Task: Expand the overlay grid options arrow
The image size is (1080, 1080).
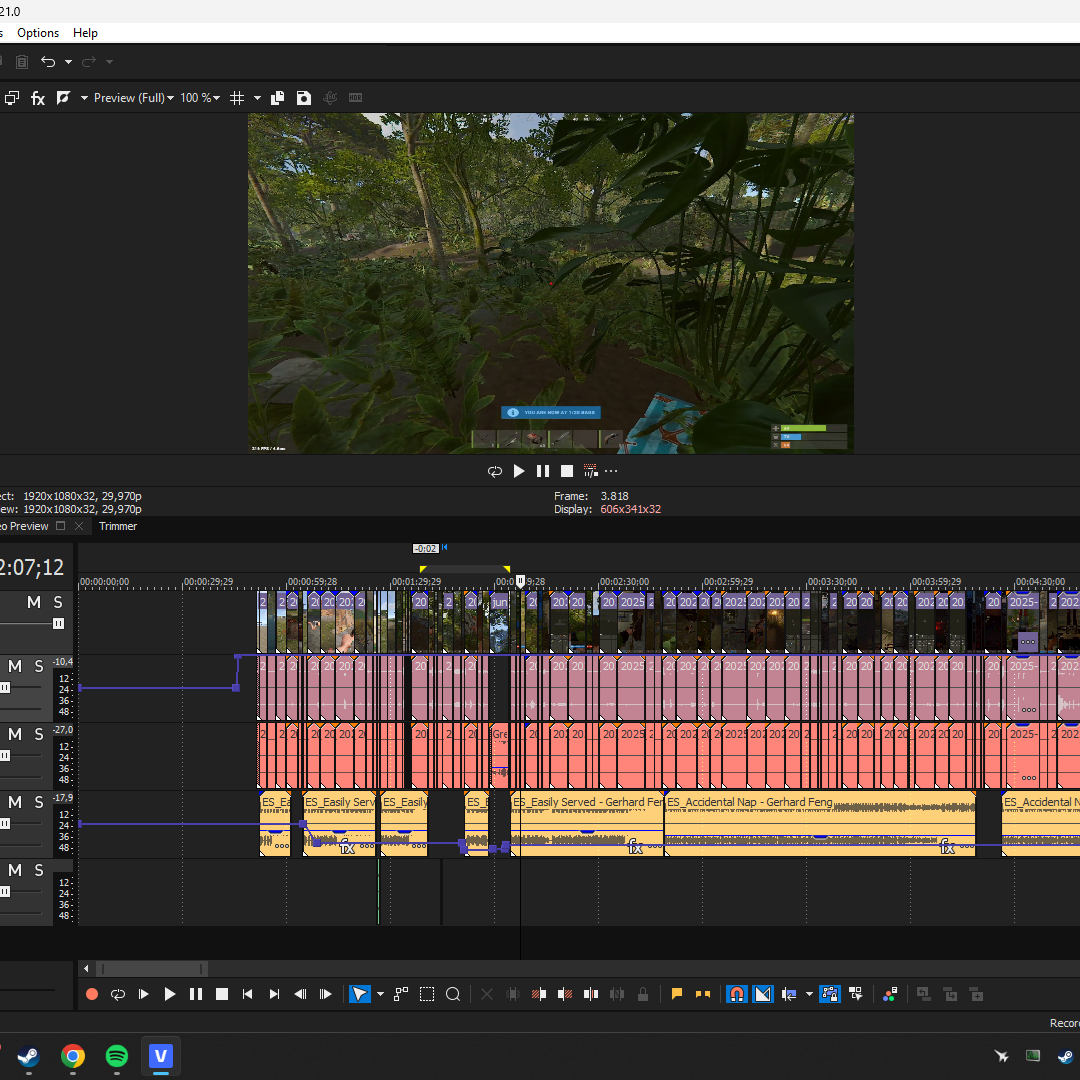Action: point(257,98)
